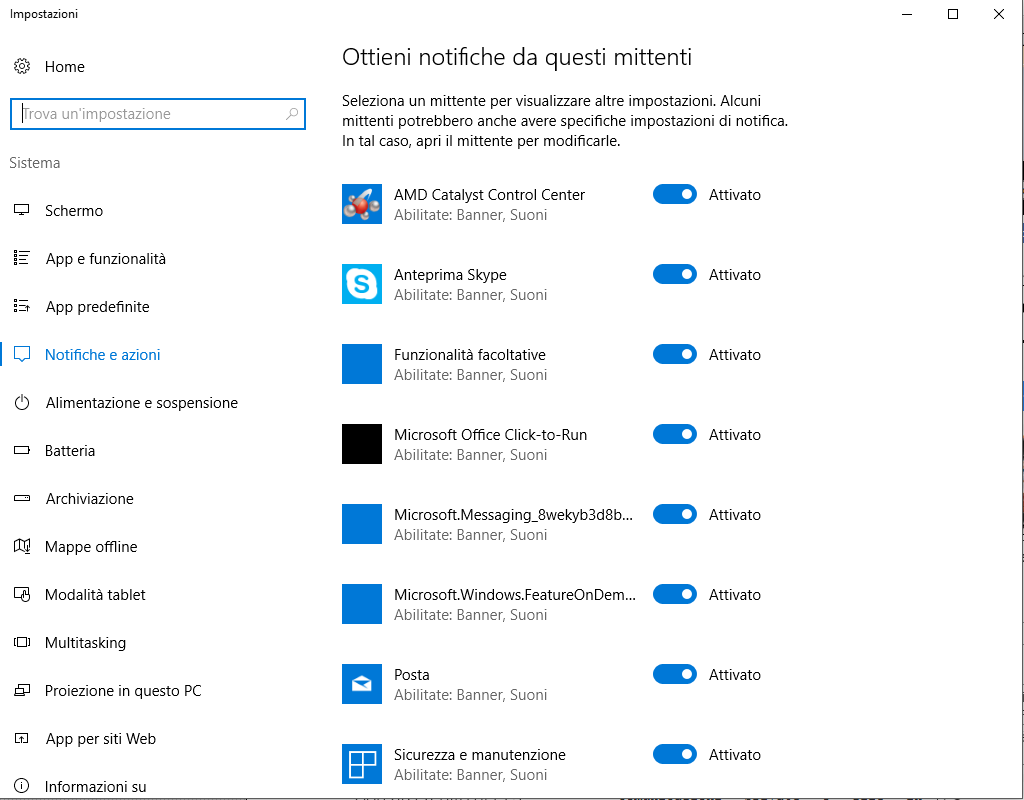Focus the Trova un'impostazione search box

coord(158,114)
